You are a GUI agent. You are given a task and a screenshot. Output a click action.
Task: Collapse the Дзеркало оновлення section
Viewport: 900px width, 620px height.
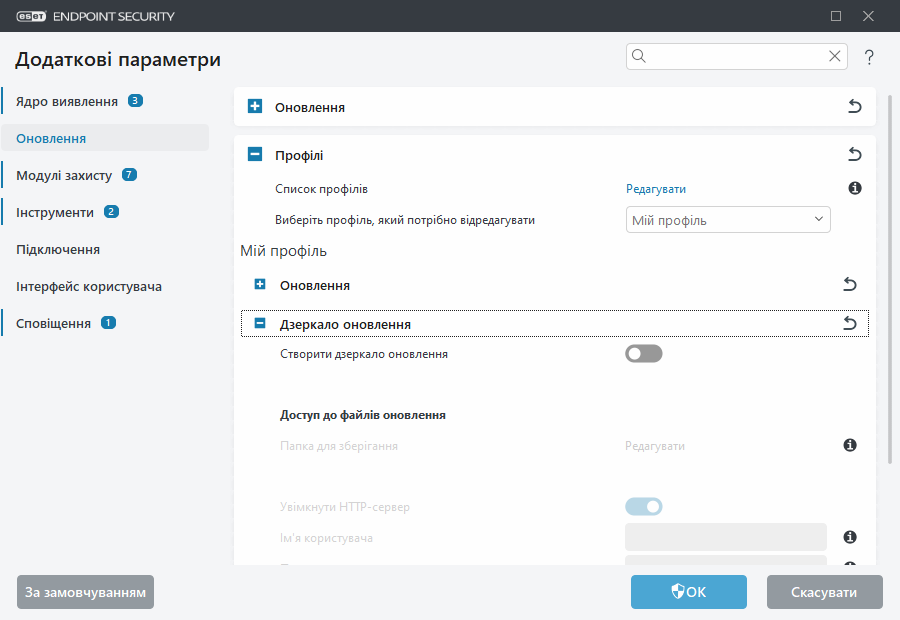(x=260, y=324)
